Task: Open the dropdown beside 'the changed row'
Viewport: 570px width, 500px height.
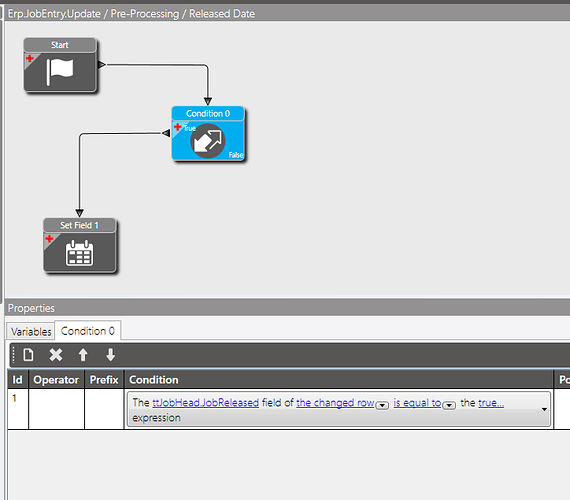Action: [382, 405]
